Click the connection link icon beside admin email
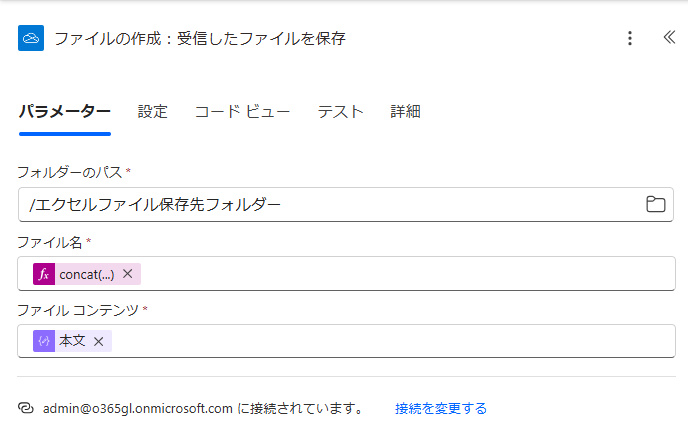Viewport: 688px width, 447px height. point(25,408)
